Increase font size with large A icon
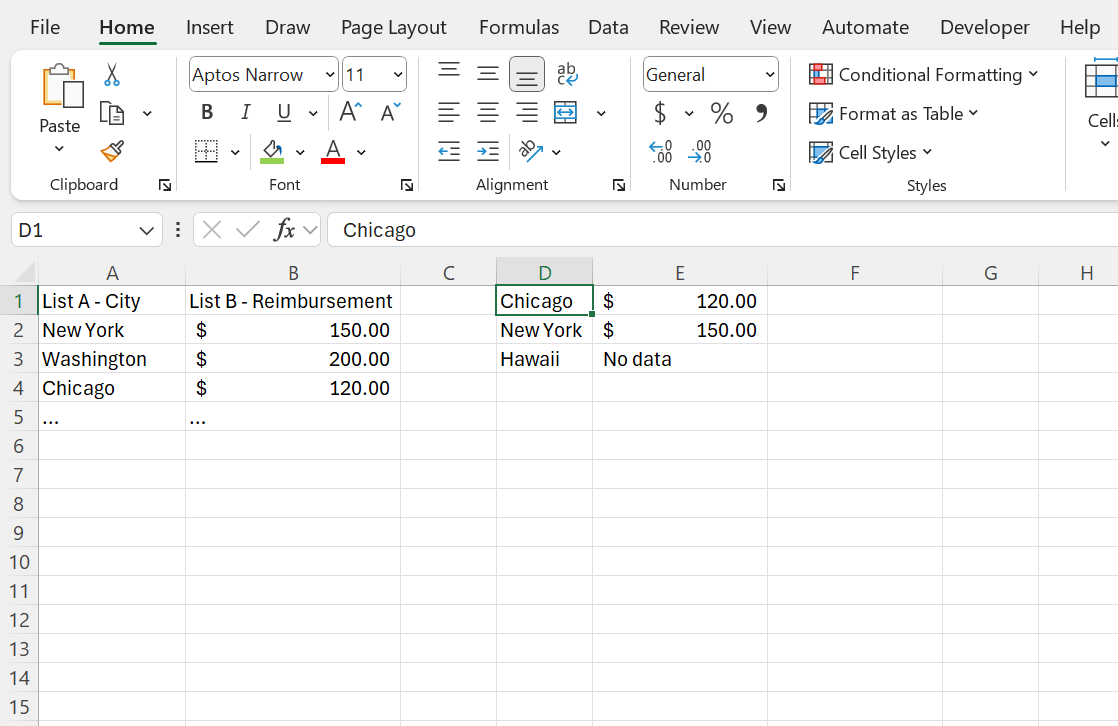Screen dimensions: 1118x726 [351, 113]
